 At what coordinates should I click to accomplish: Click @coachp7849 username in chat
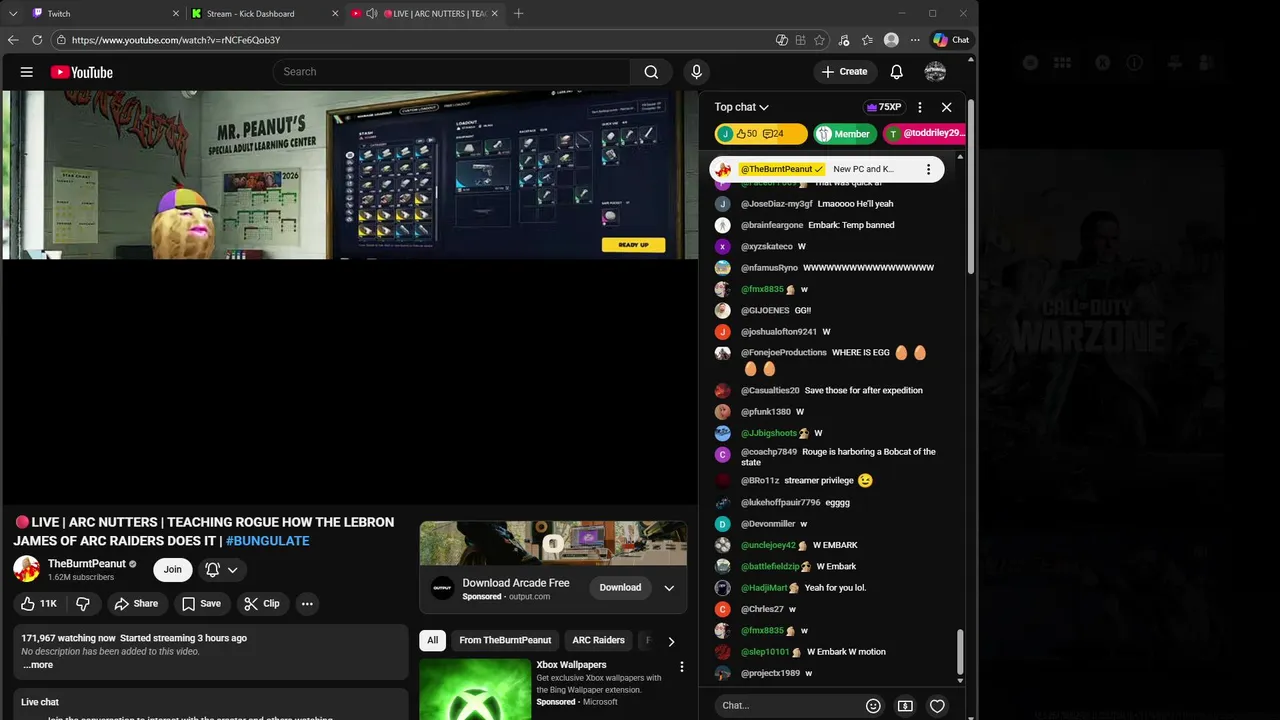pos(769,452)
